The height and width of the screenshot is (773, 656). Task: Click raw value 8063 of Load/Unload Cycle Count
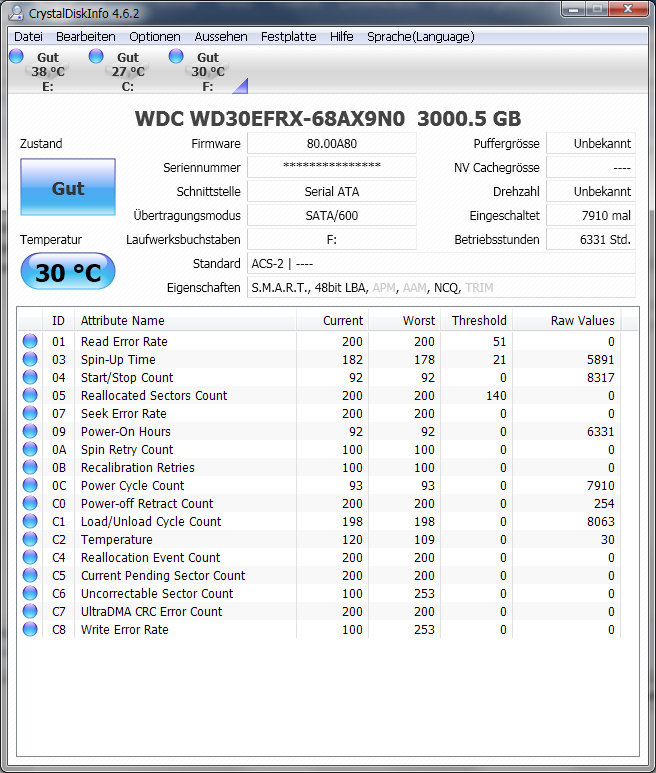(600, 522)
